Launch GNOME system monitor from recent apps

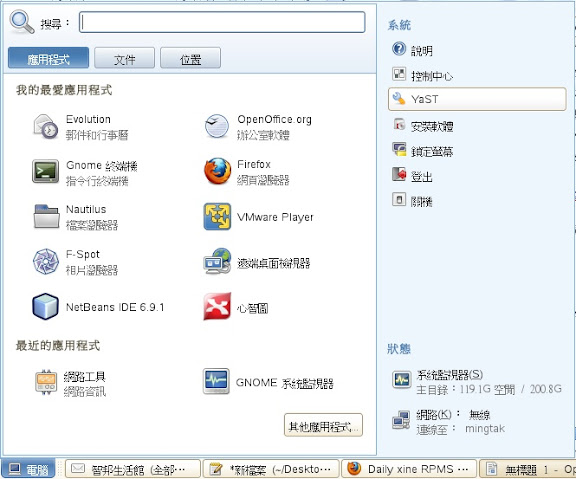coord(268,382)
